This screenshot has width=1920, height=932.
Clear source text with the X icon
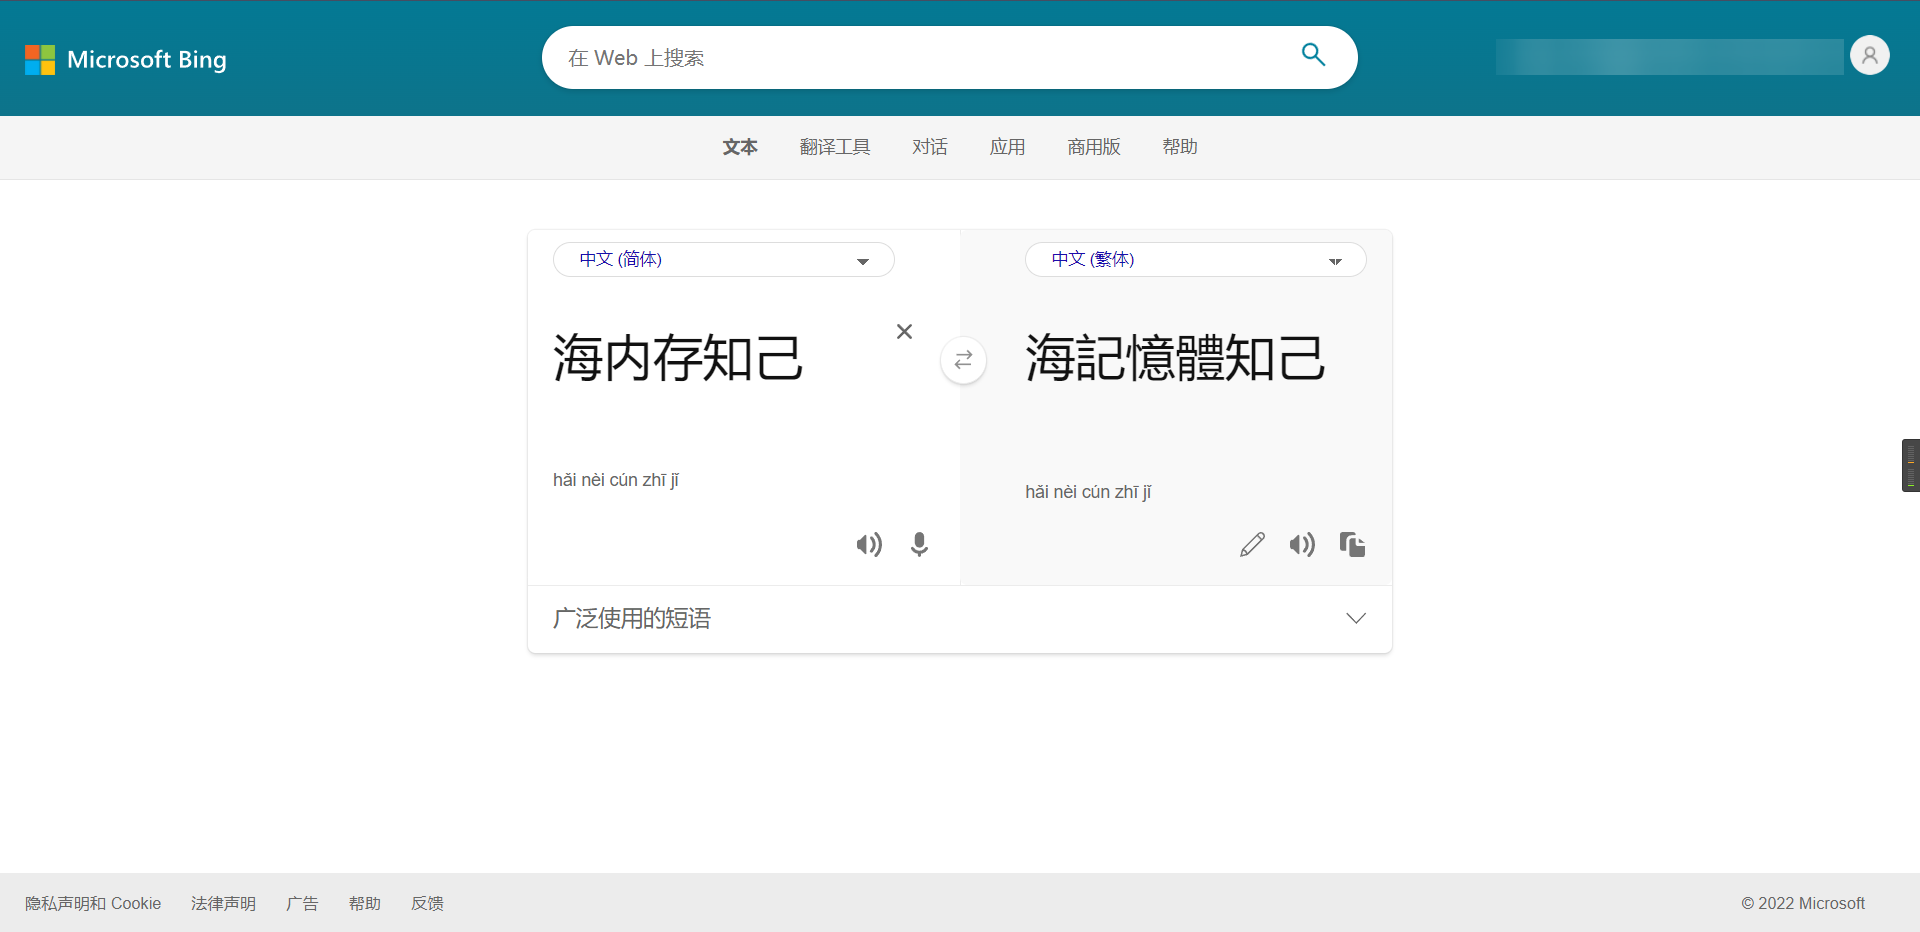pyautogui.click(x=904, y=332)
